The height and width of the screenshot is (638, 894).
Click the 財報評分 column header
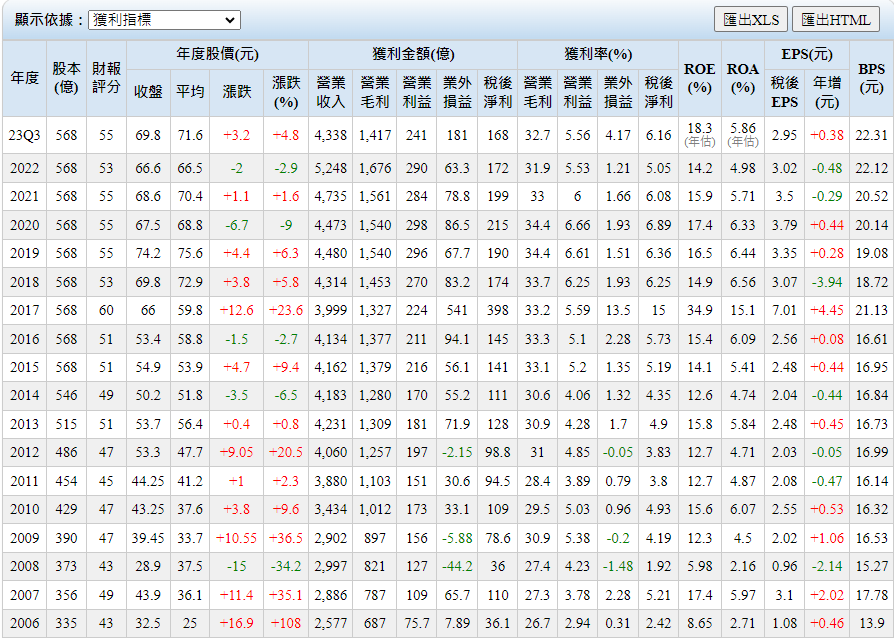106,78
